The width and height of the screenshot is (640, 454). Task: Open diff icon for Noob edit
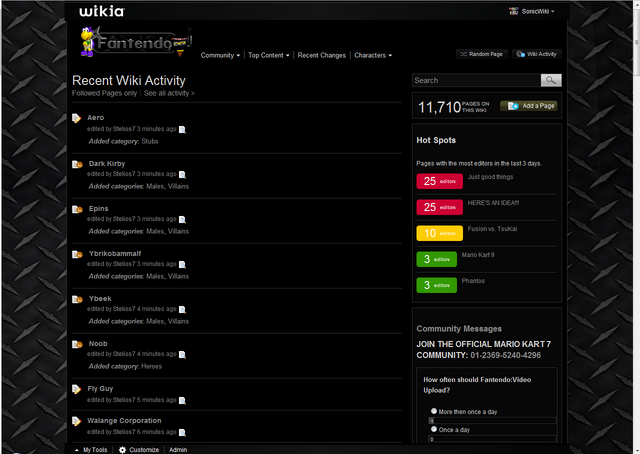pos(182,354)
